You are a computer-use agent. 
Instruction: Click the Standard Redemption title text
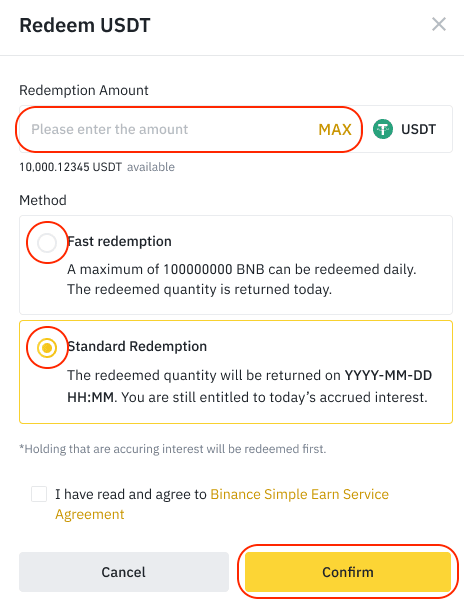137,346
